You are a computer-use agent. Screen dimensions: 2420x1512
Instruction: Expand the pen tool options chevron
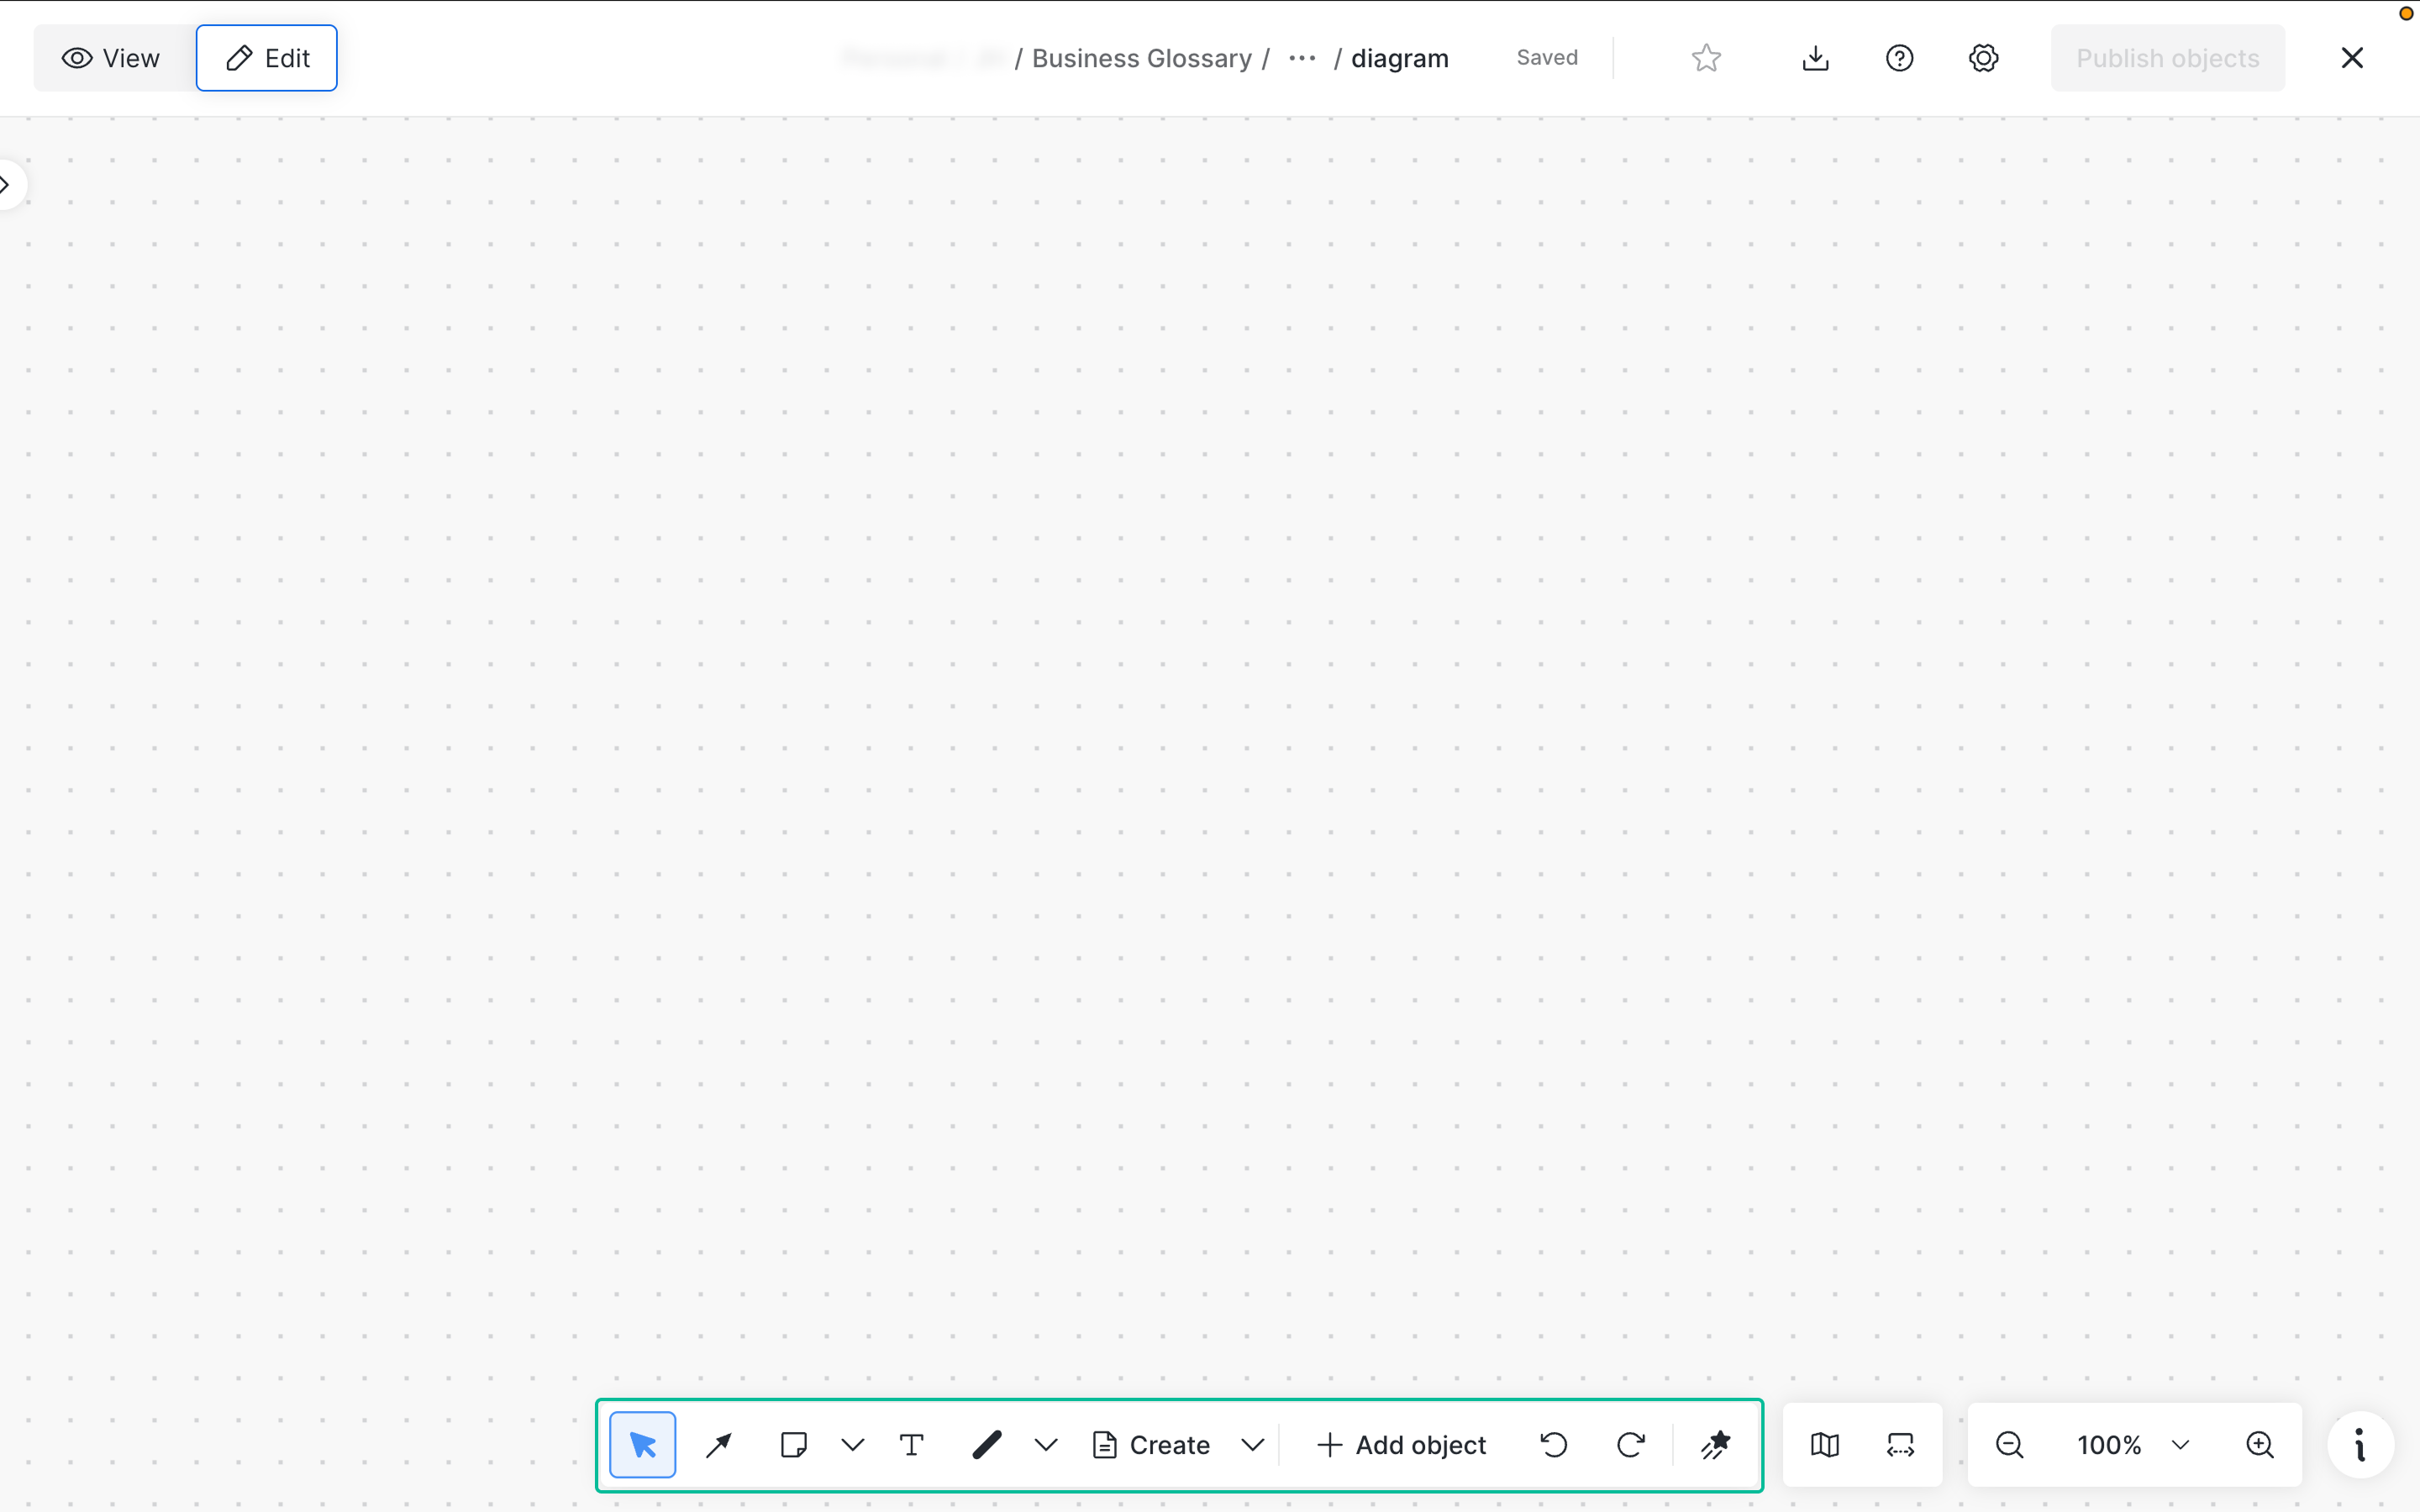pos(1045,1444)
